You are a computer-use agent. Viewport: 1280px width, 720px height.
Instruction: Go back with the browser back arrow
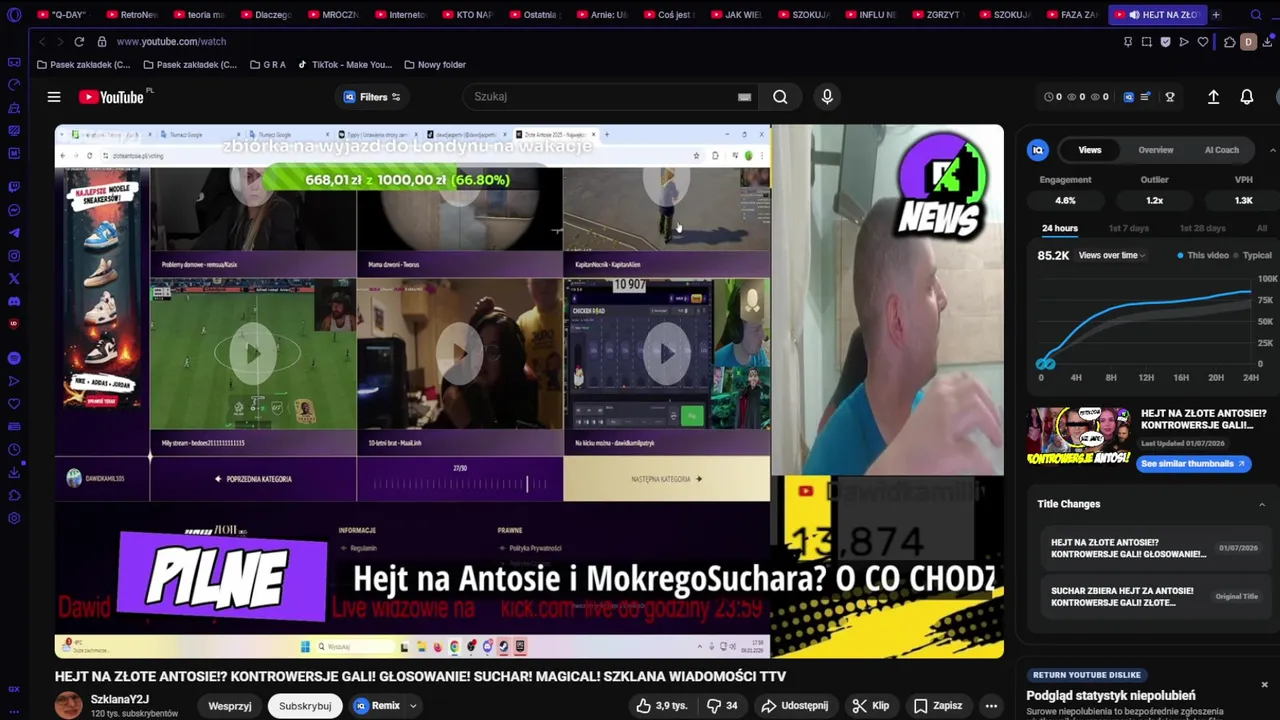(x=41, y=42)
